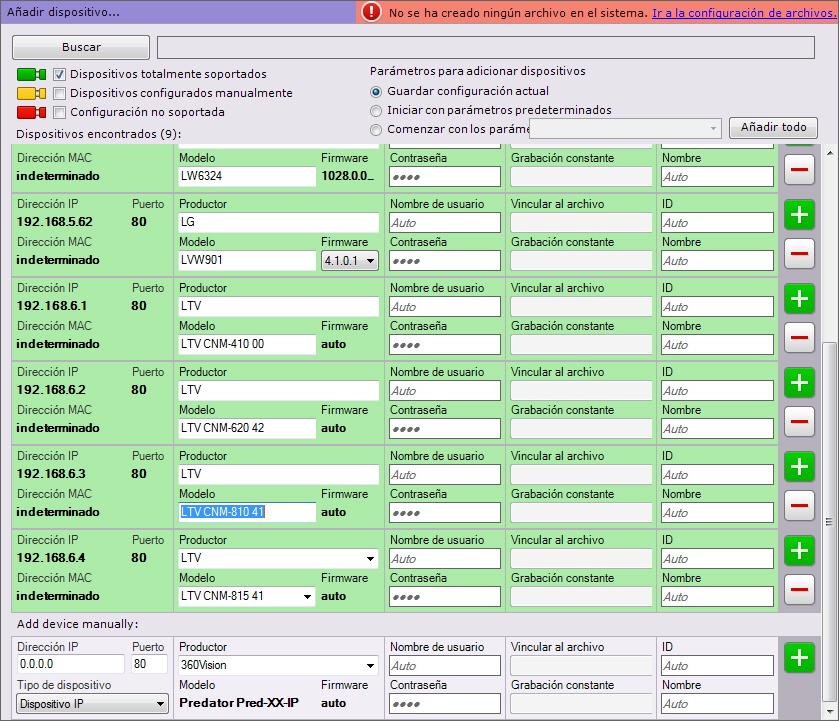Viewport: 839px width, 721px height.
Task: Enable Dispositivos configurados manualmente checkbox
Action: tap(60, 93)
